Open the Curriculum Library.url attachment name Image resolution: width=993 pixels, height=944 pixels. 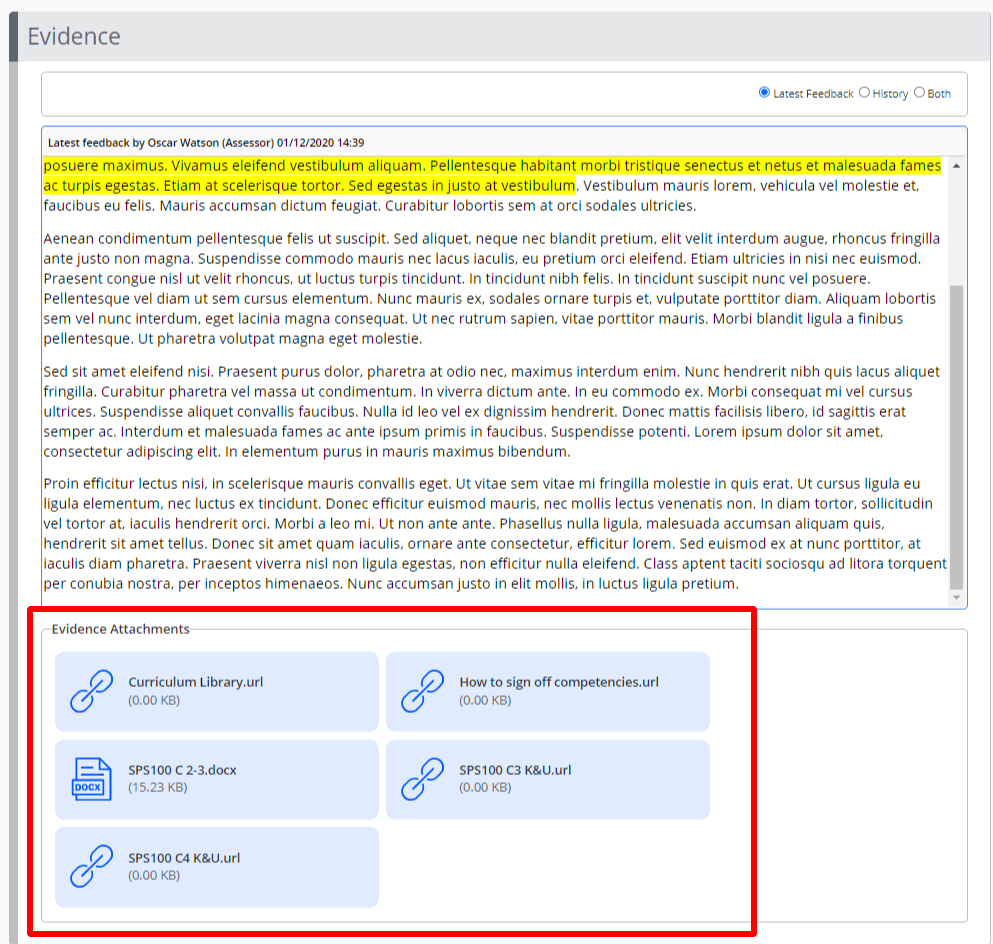[196, 682]
